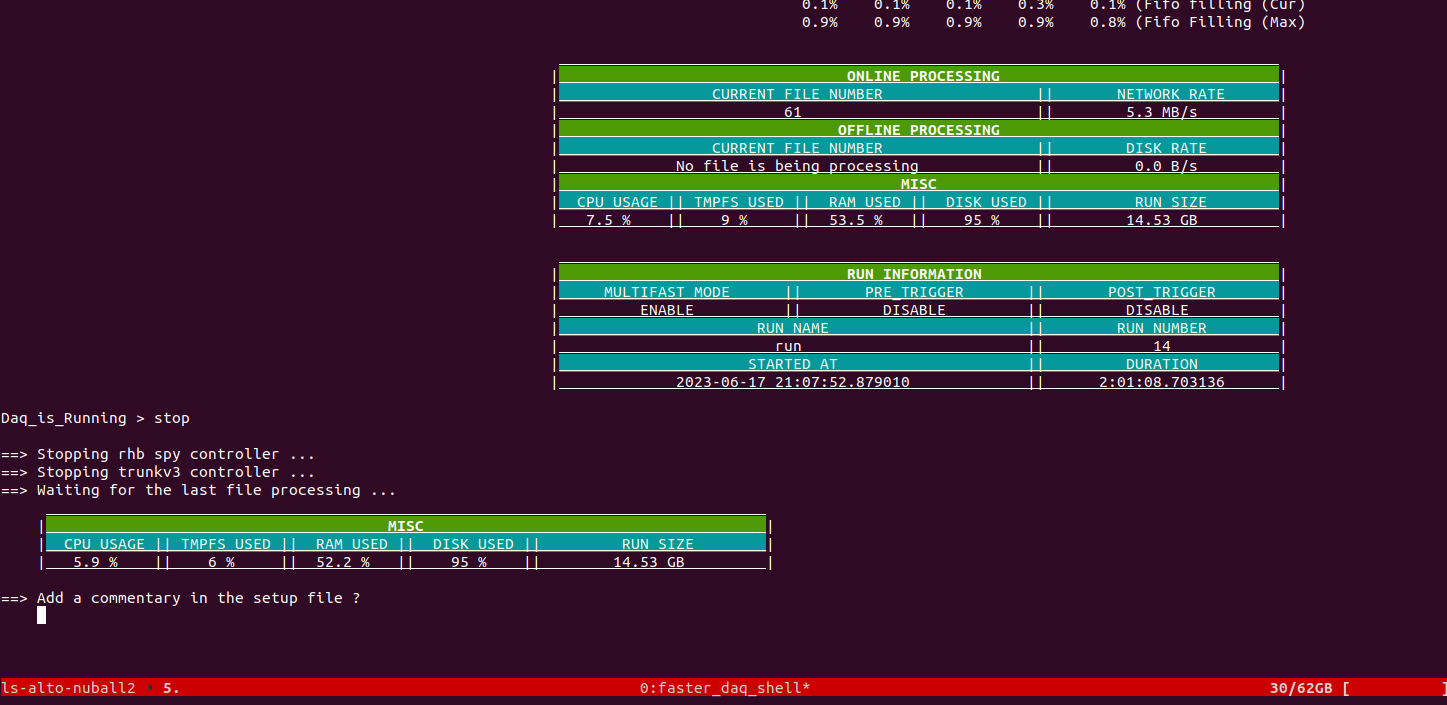Image resolution: width=1447 pixels, height=705 pixels.
Task: Select the 5.3 MB/s network rate value
Action: pos(1161,112)
